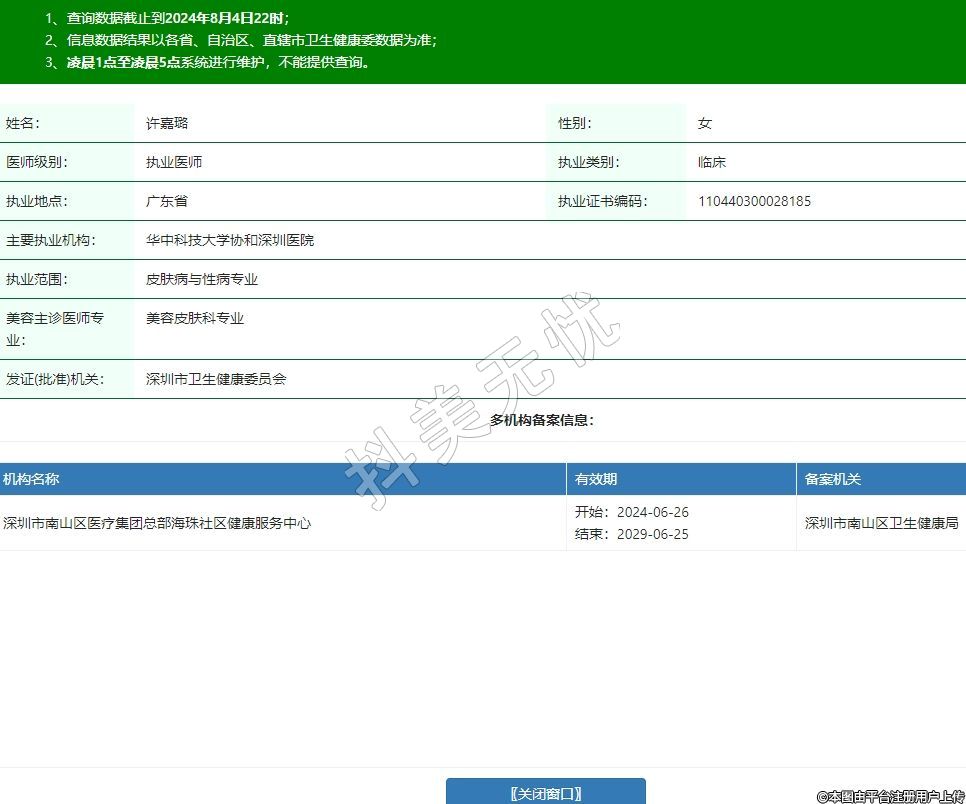Click the 深圳市南山区卫生健康局 cell
This screenshot has width=966, height=804.
(881, 523)
